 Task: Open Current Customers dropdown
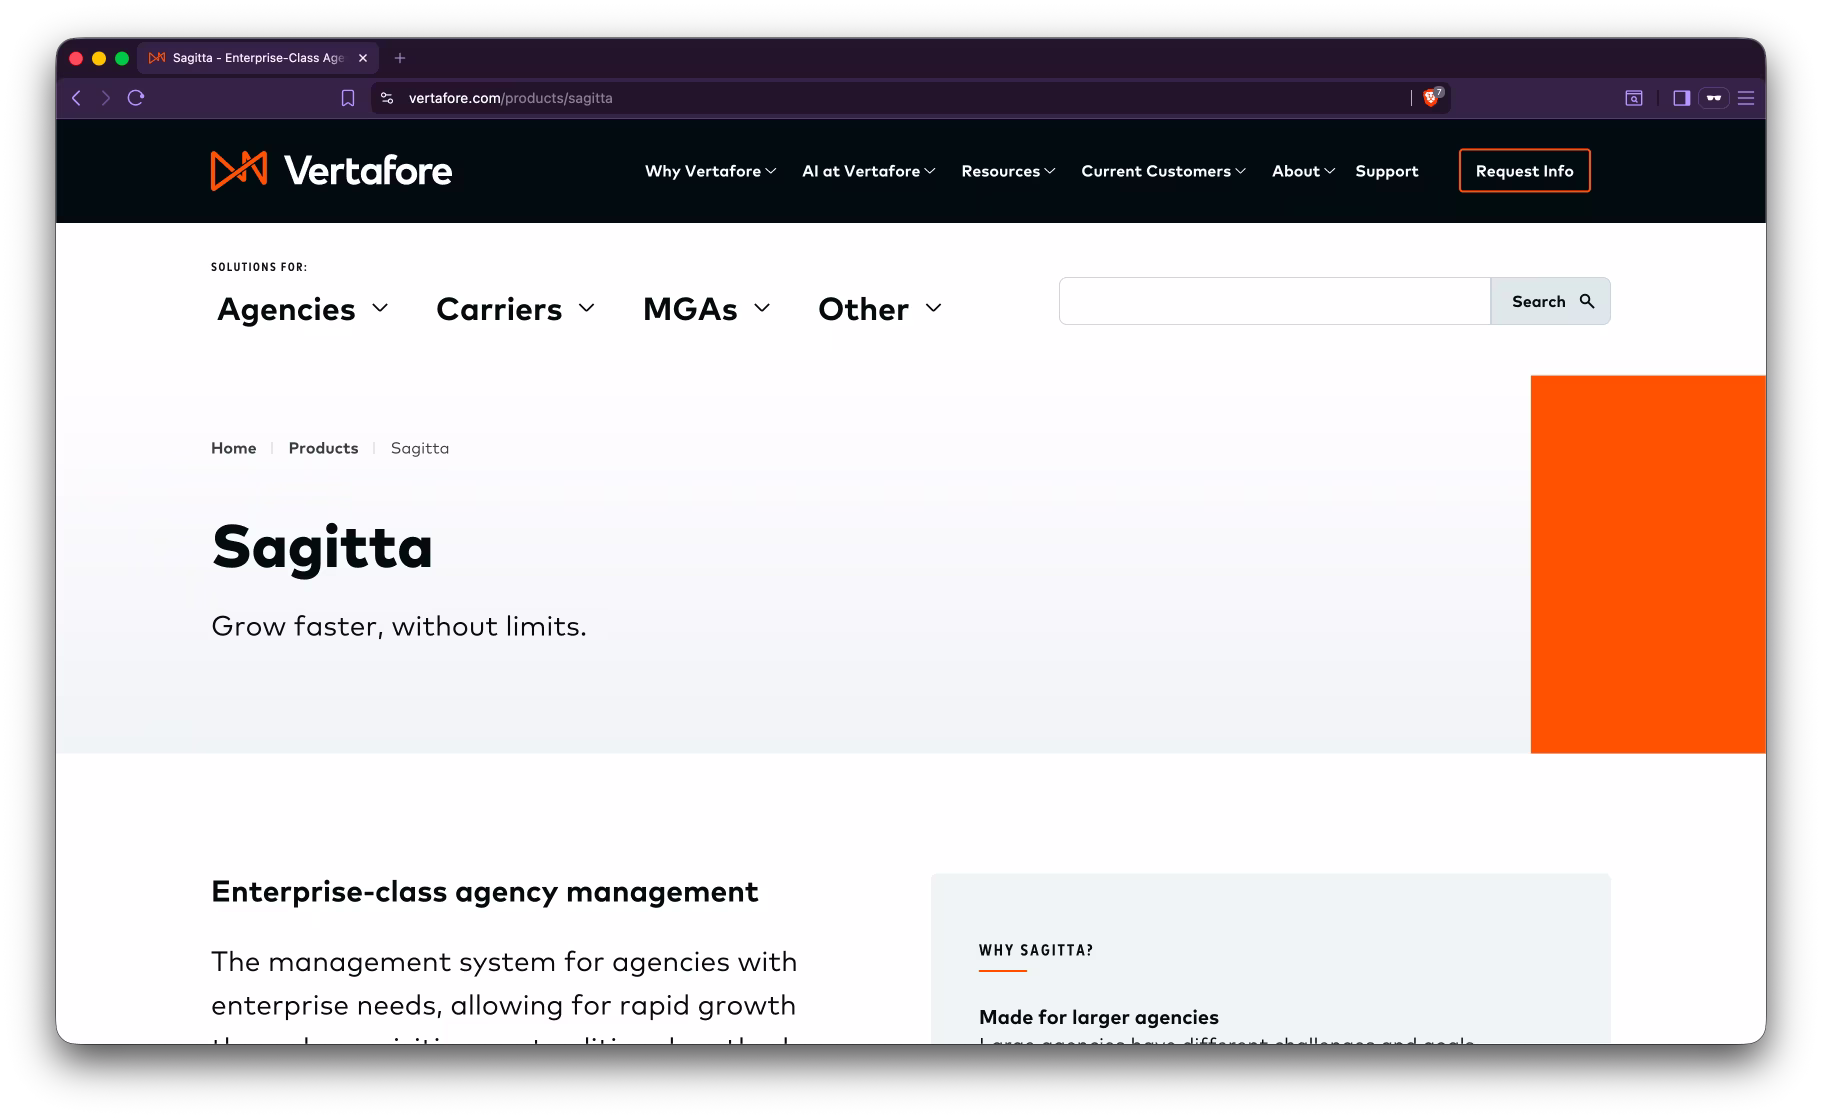1163,171
